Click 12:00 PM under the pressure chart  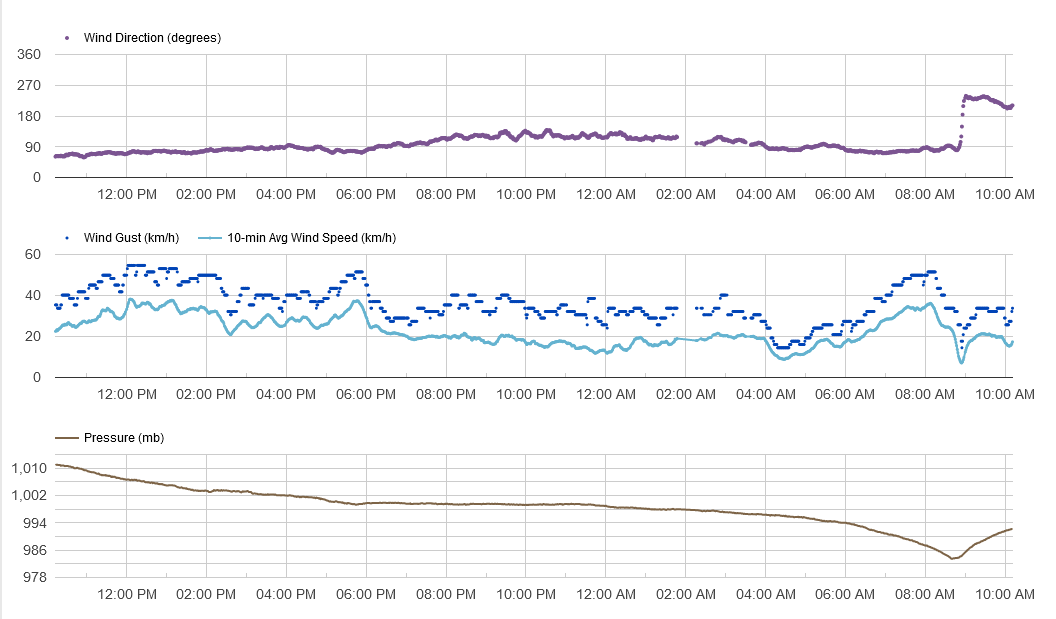coord(127,595)
